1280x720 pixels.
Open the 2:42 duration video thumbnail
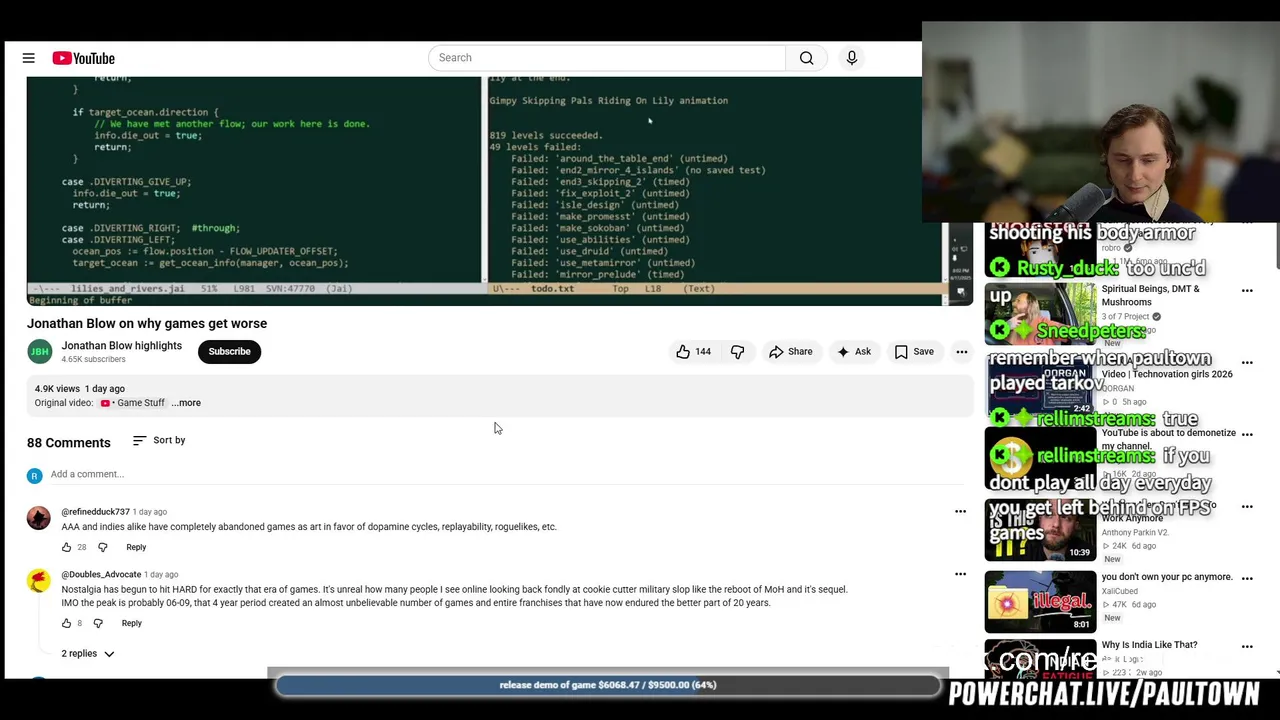[x=1040, y=386]
